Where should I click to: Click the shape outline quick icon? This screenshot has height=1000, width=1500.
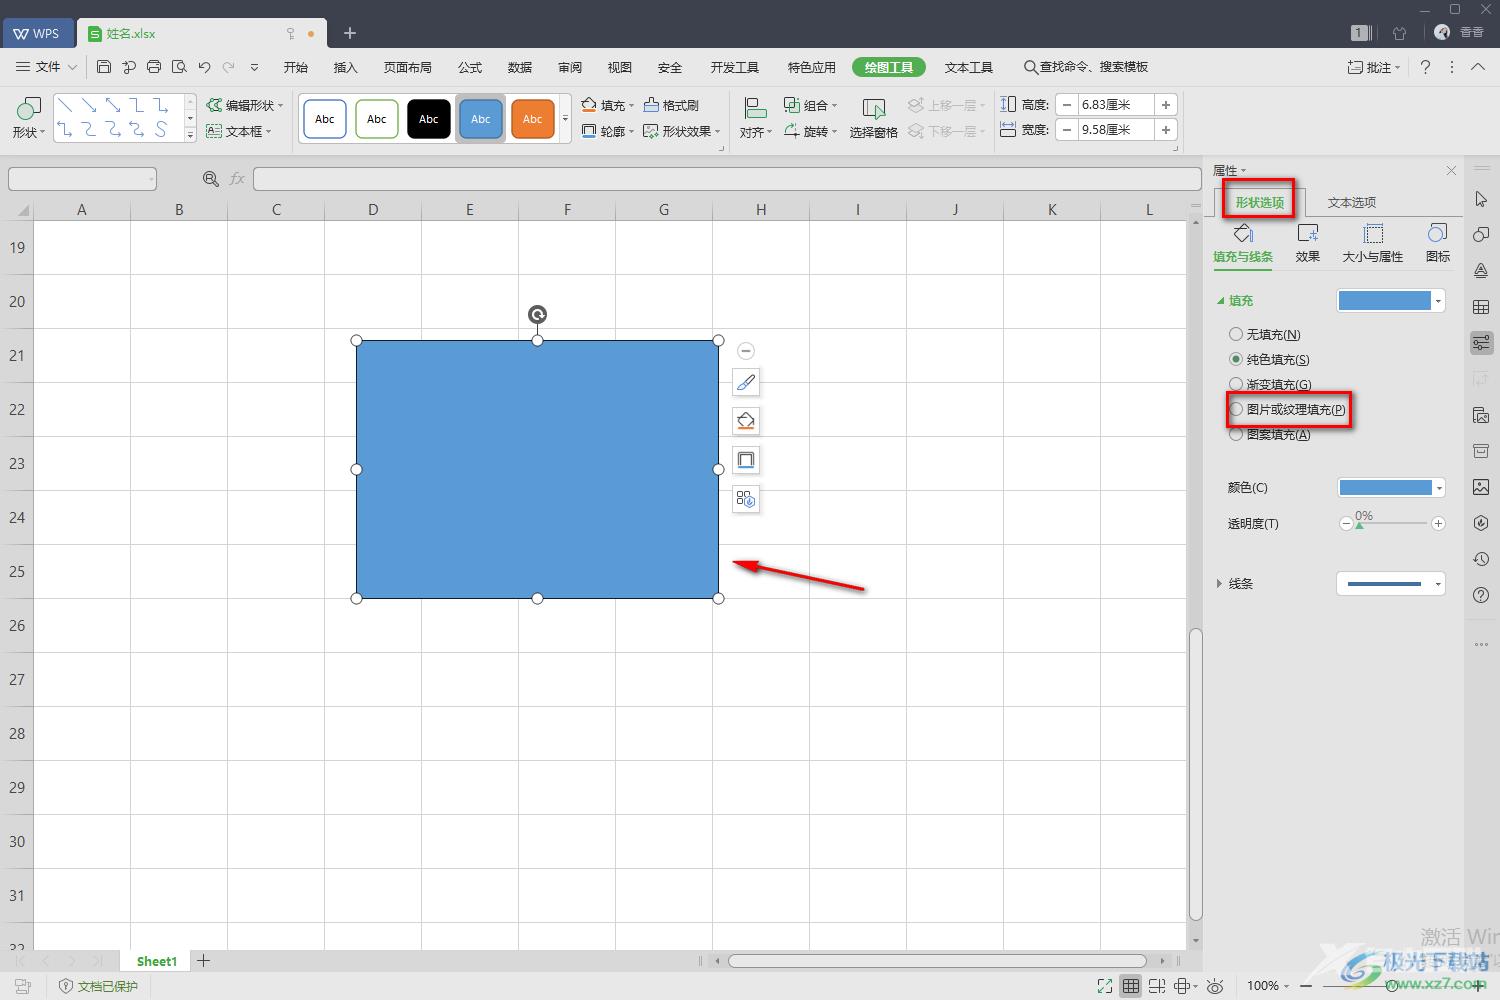[746, 460]
